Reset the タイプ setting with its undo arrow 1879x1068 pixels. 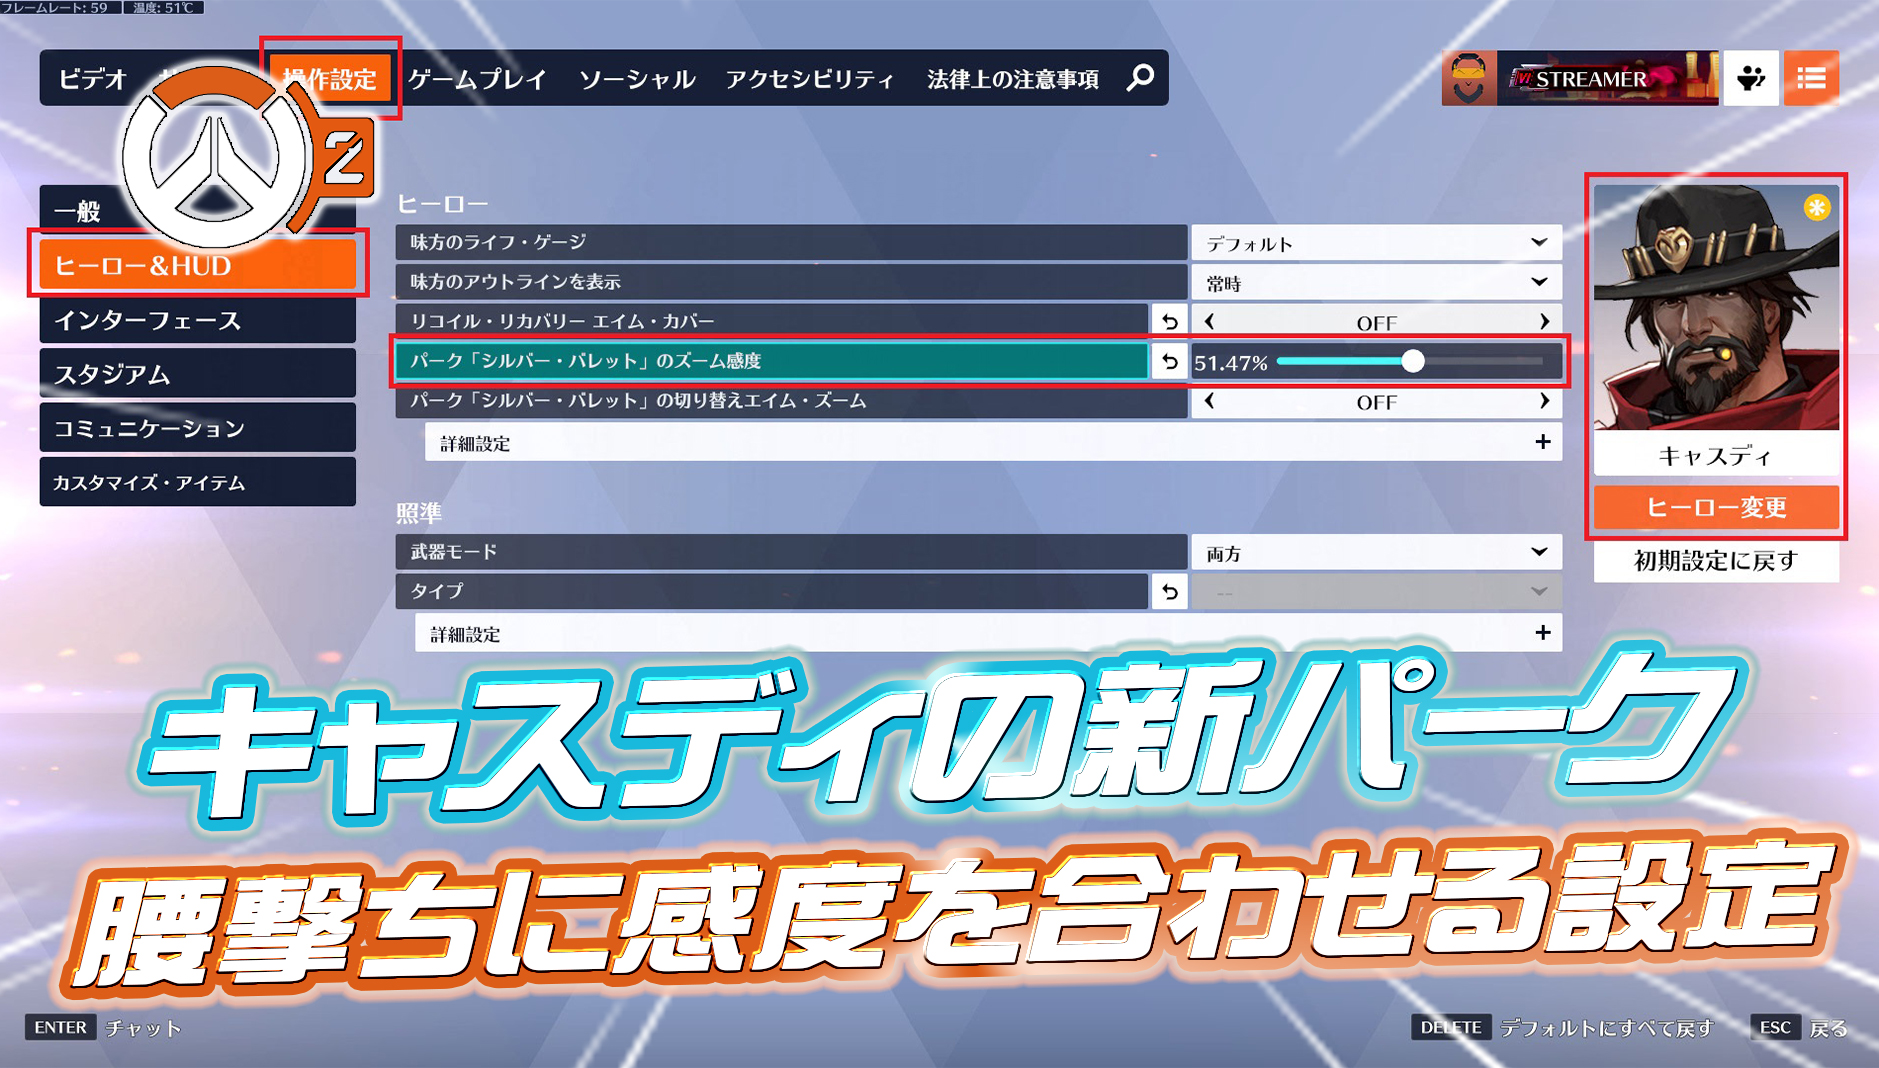click(x=1168, y=592)
